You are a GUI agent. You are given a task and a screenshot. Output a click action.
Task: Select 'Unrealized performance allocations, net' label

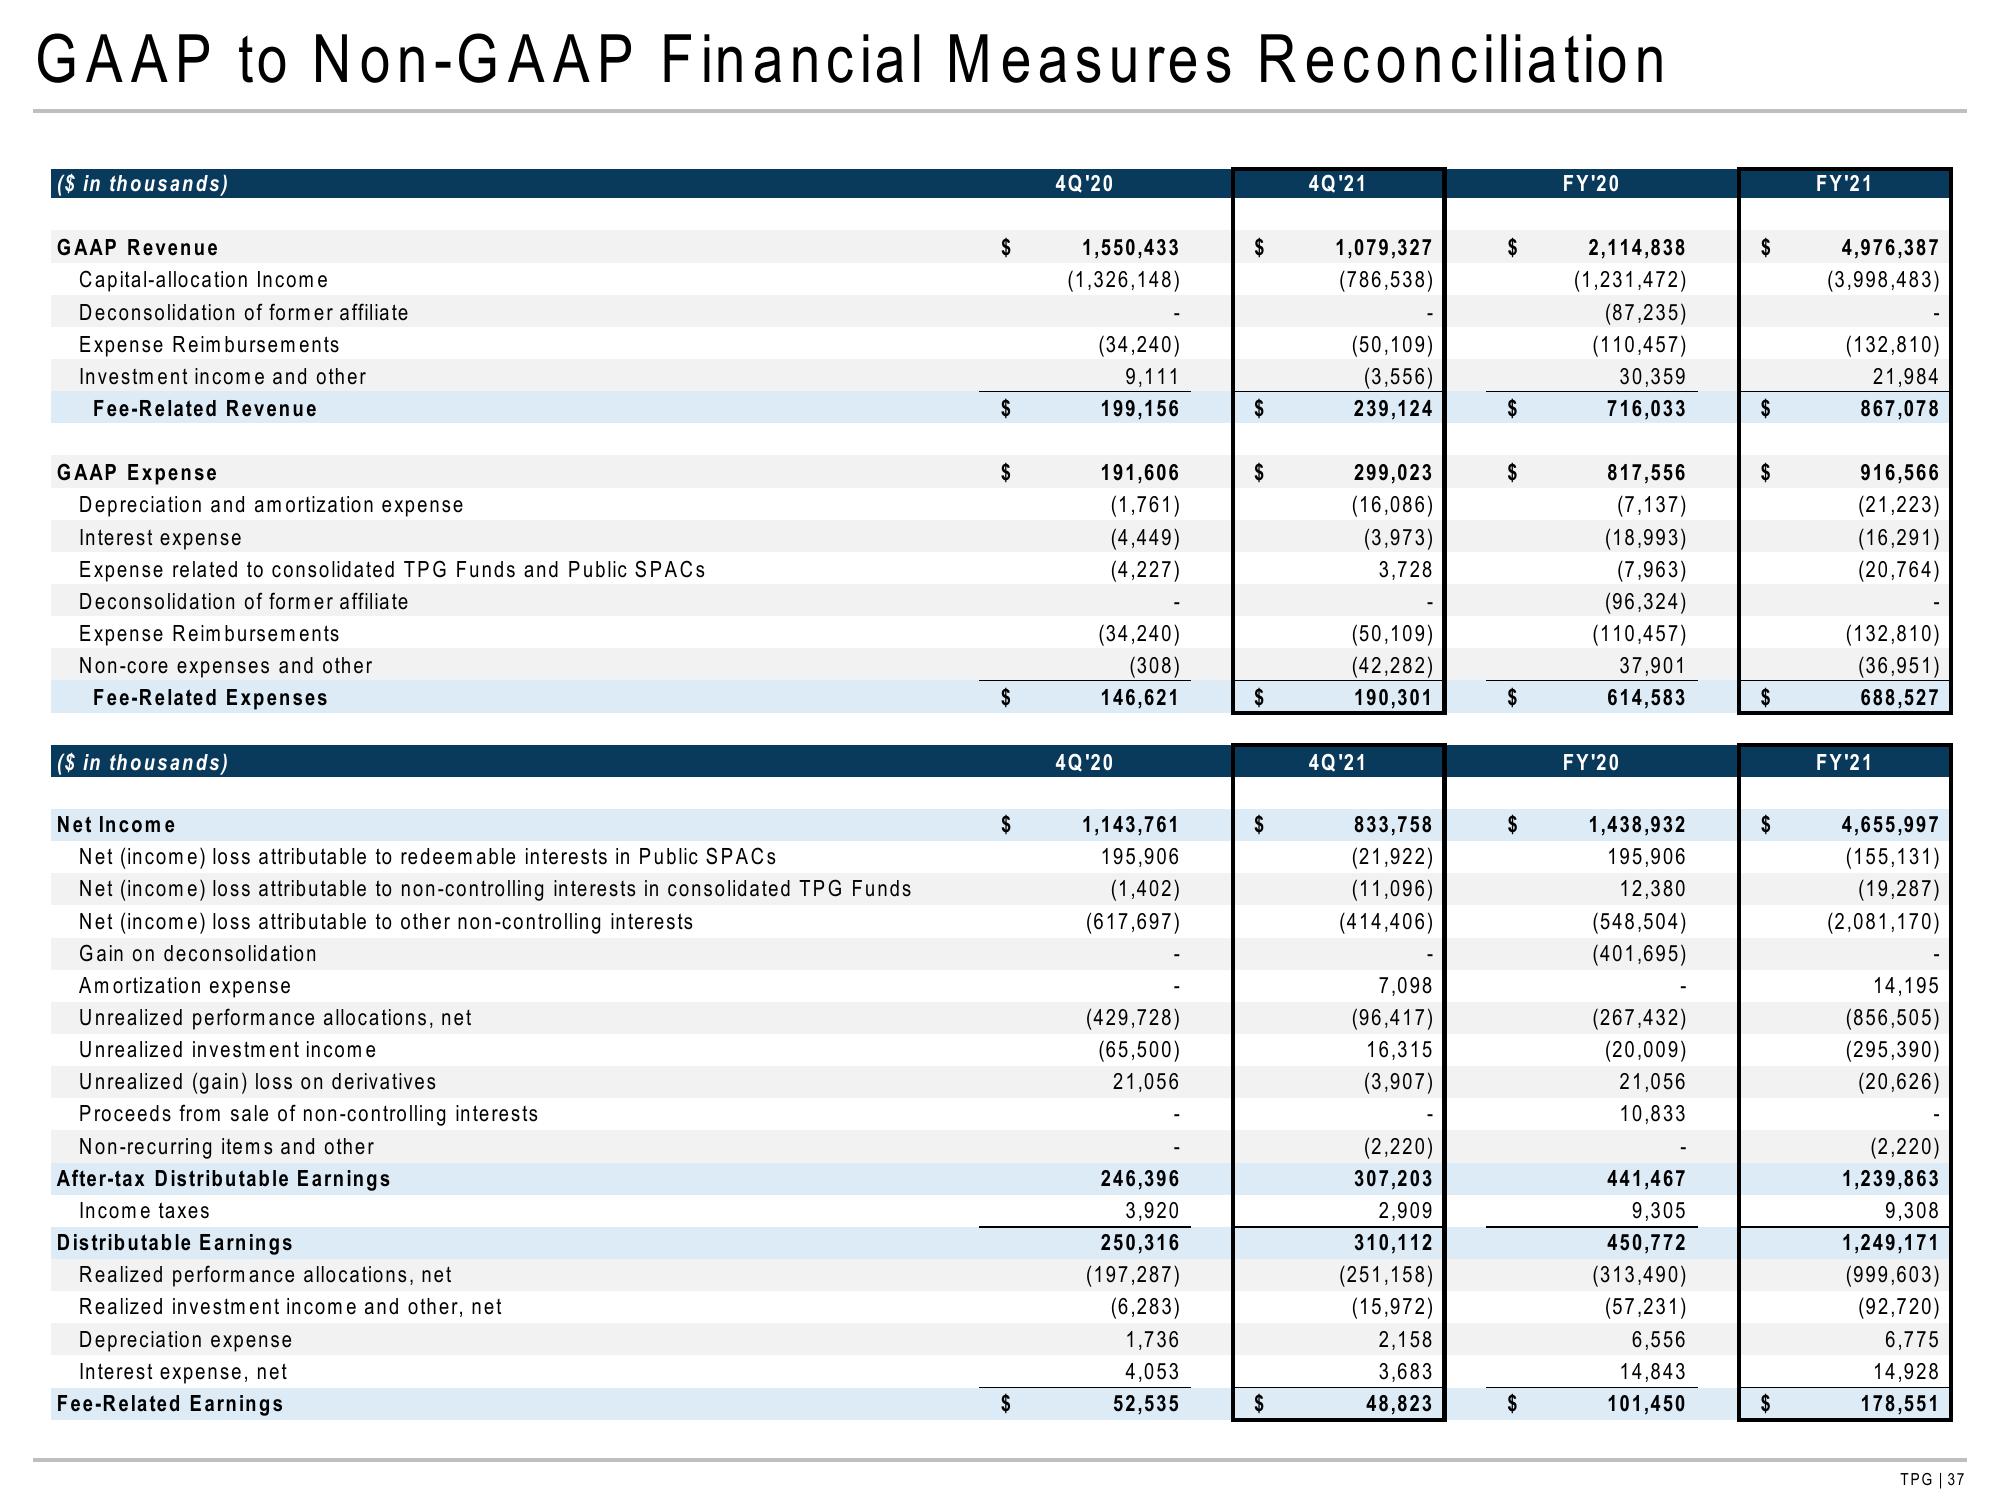tap(275, 1018)
